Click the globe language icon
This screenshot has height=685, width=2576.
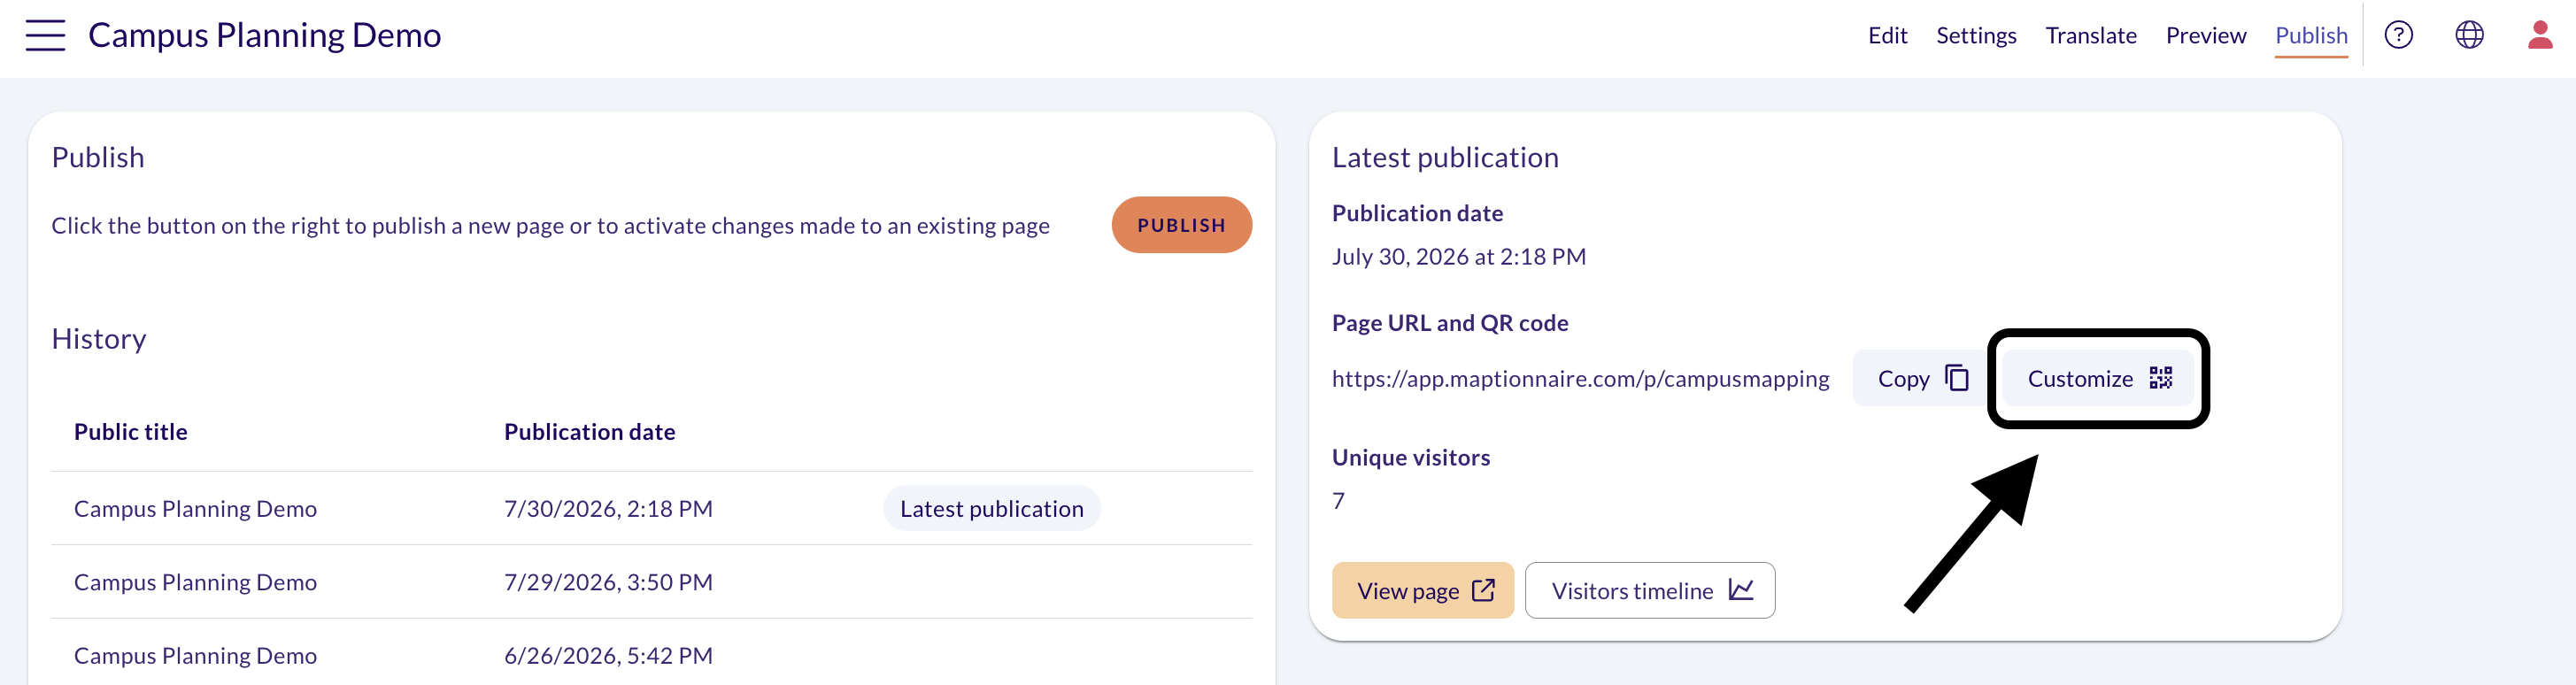[2469, 35]
